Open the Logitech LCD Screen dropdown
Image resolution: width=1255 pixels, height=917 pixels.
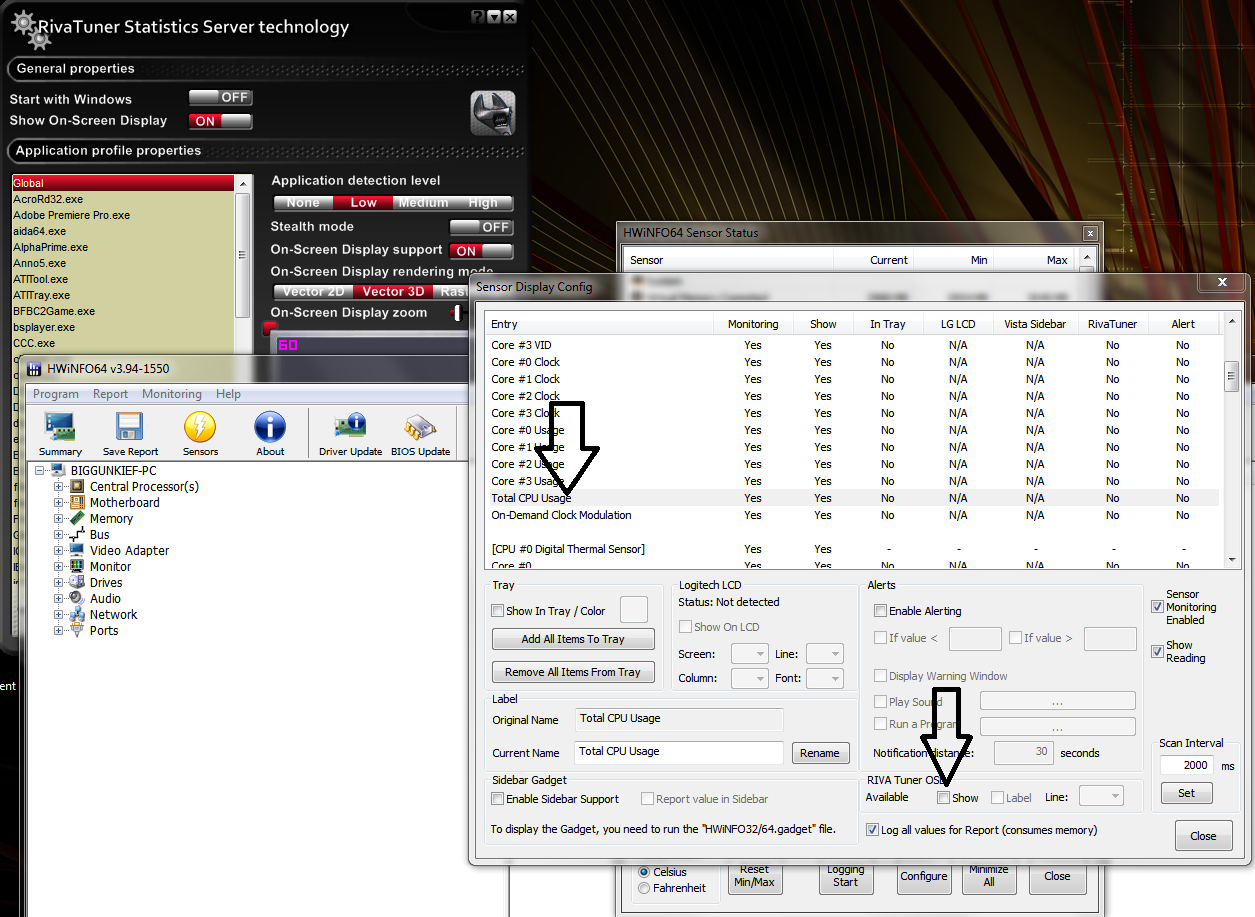[x=749, y=654]
